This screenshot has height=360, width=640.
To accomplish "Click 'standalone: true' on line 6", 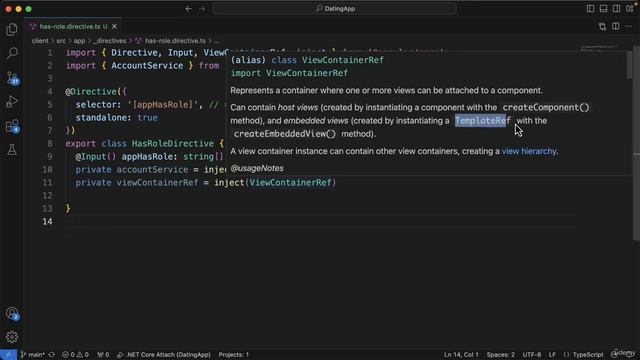I will (x=116, y=118).
